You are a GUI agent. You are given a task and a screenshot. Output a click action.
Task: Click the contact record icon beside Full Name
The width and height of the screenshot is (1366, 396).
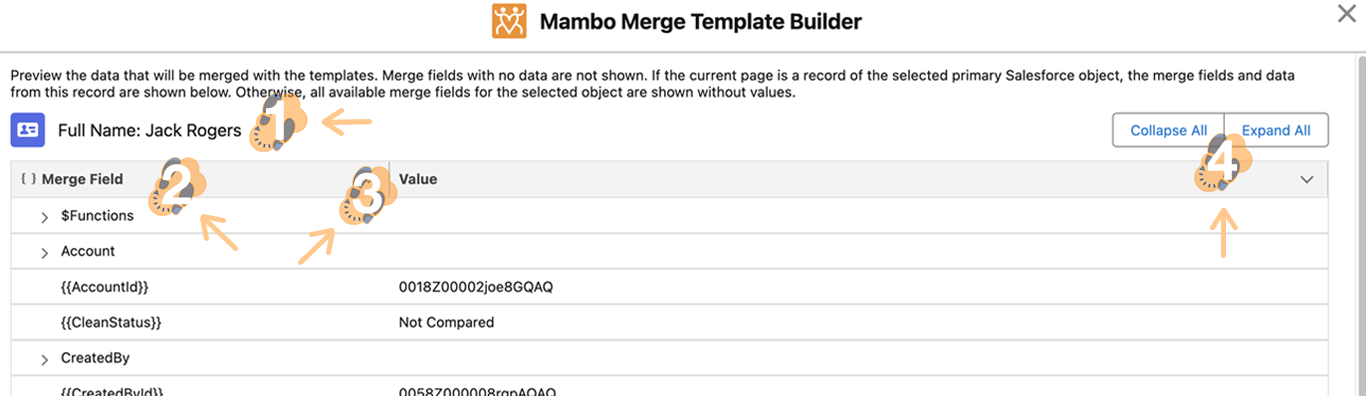click(28, 130)
